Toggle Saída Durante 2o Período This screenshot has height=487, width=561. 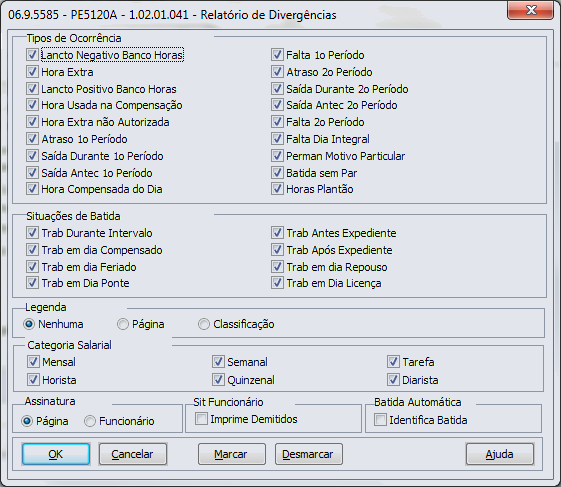[277, 88]
